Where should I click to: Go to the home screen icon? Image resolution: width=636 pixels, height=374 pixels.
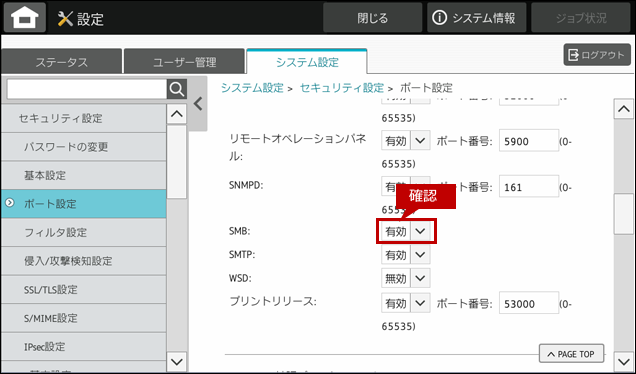pyautogui.click(x=25, y=17)
